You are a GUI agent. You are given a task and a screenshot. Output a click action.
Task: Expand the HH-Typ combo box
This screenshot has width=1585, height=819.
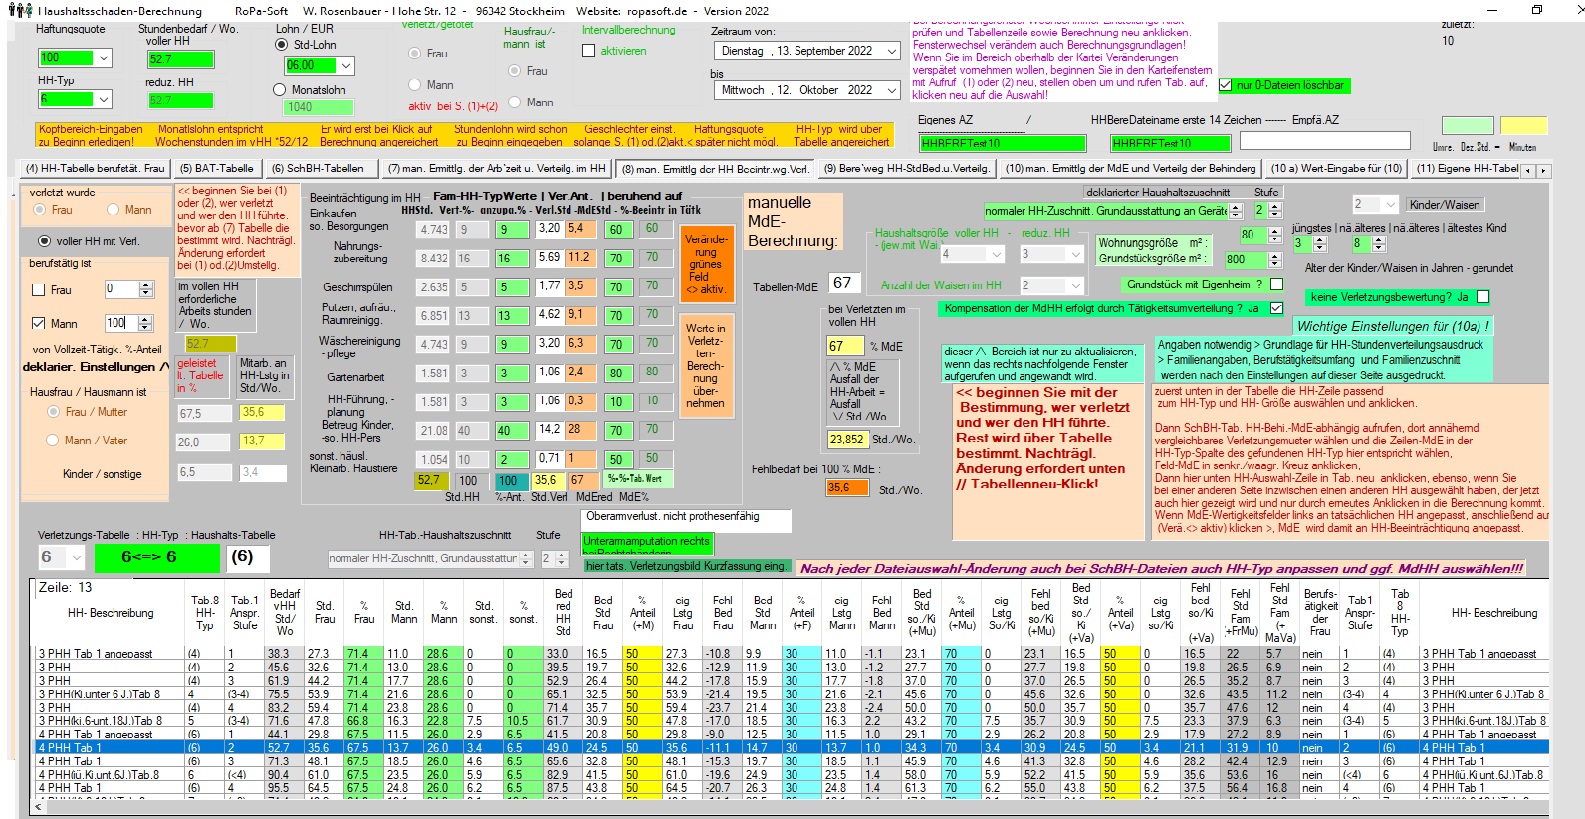[x=103, y=99]
